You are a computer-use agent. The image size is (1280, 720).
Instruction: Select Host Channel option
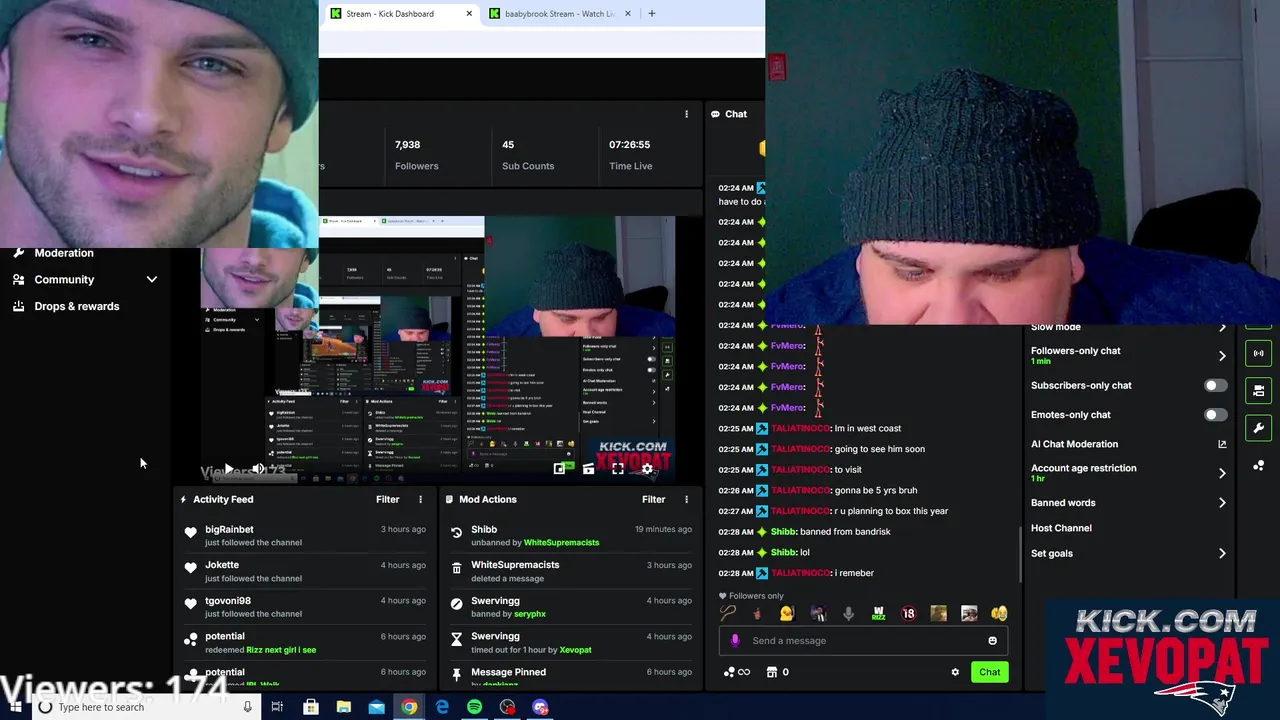(x=1061, y=528)
